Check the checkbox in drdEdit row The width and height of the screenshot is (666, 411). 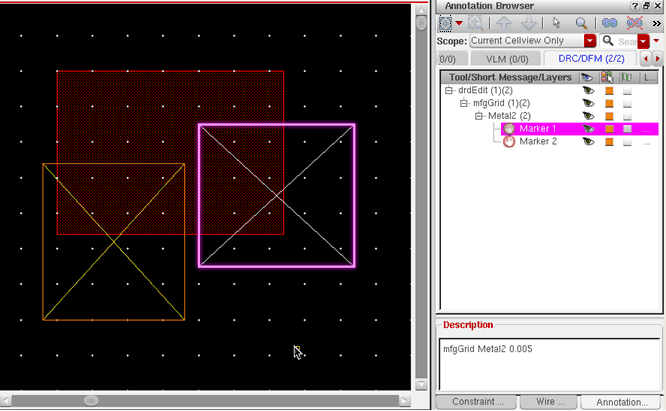(627, 91)
